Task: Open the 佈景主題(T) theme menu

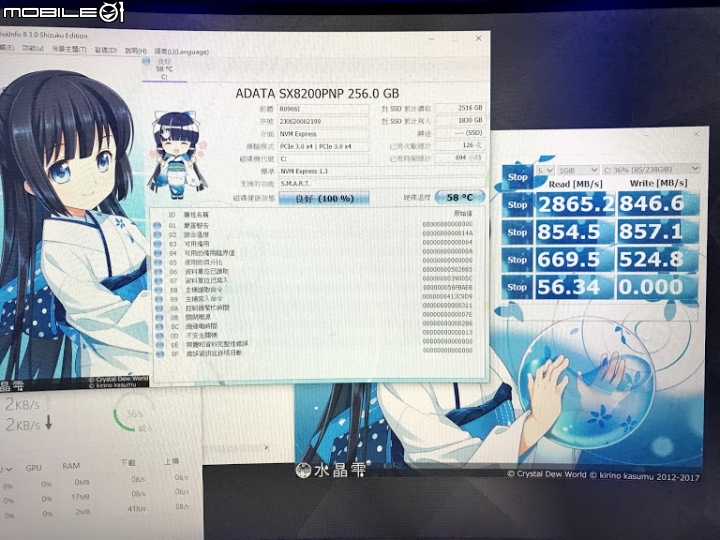Action: (69, 49)
